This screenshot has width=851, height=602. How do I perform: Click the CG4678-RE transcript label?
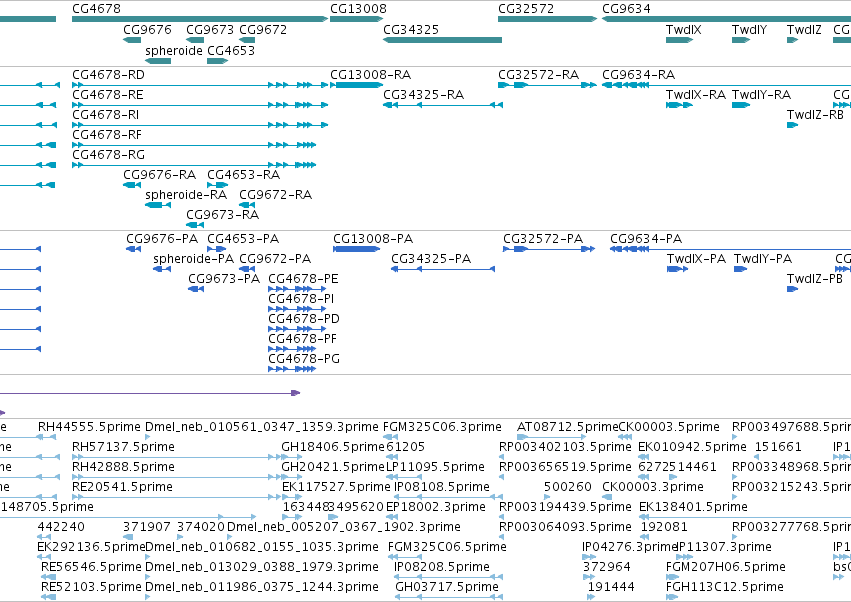(x=107, y=95)
